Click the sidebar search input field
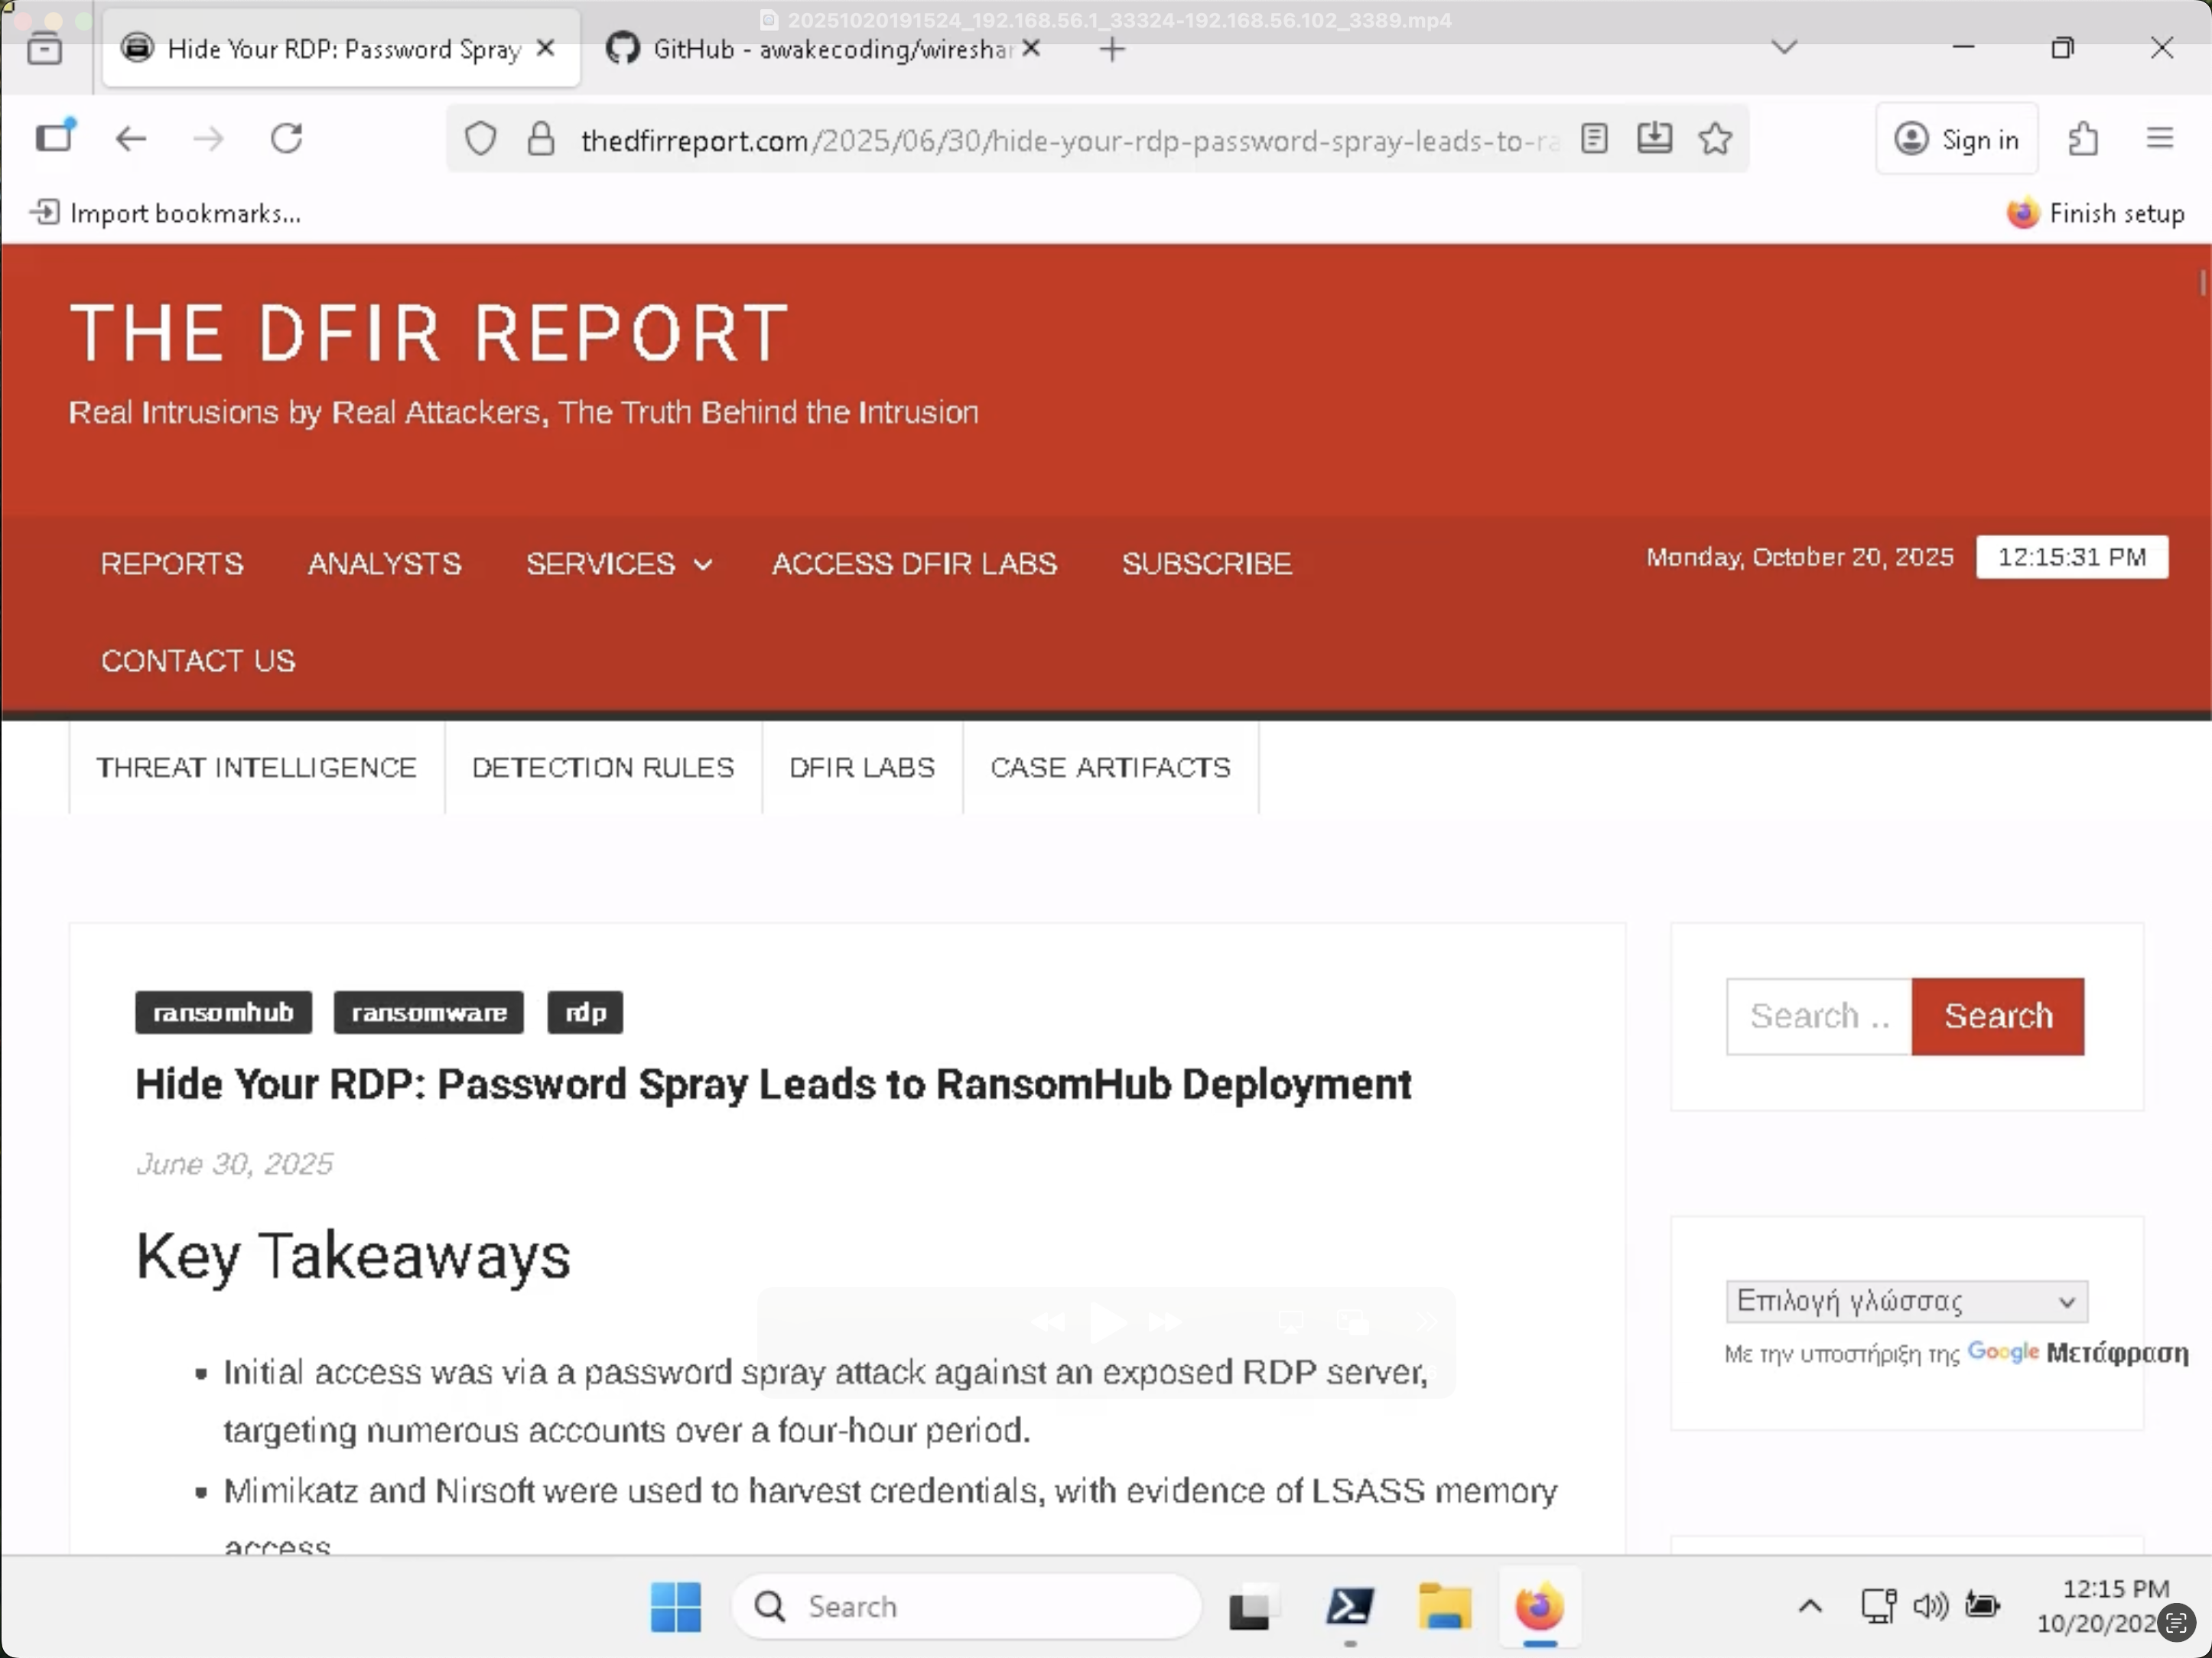 [1818, 1016]
